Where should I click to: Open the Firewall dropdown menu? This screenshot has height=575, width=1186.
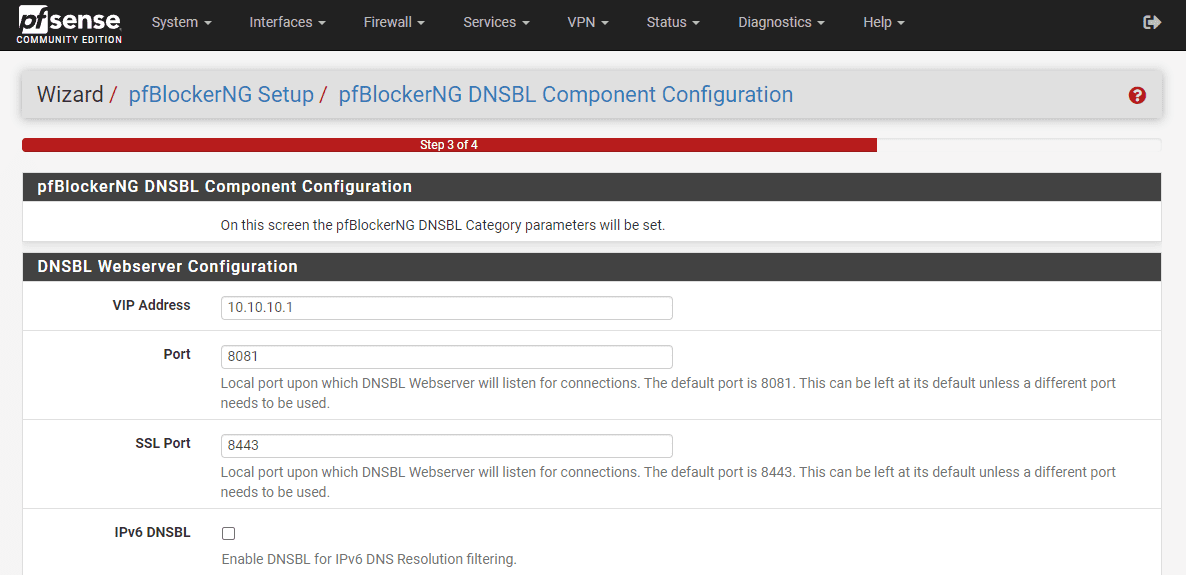(393, 22)
